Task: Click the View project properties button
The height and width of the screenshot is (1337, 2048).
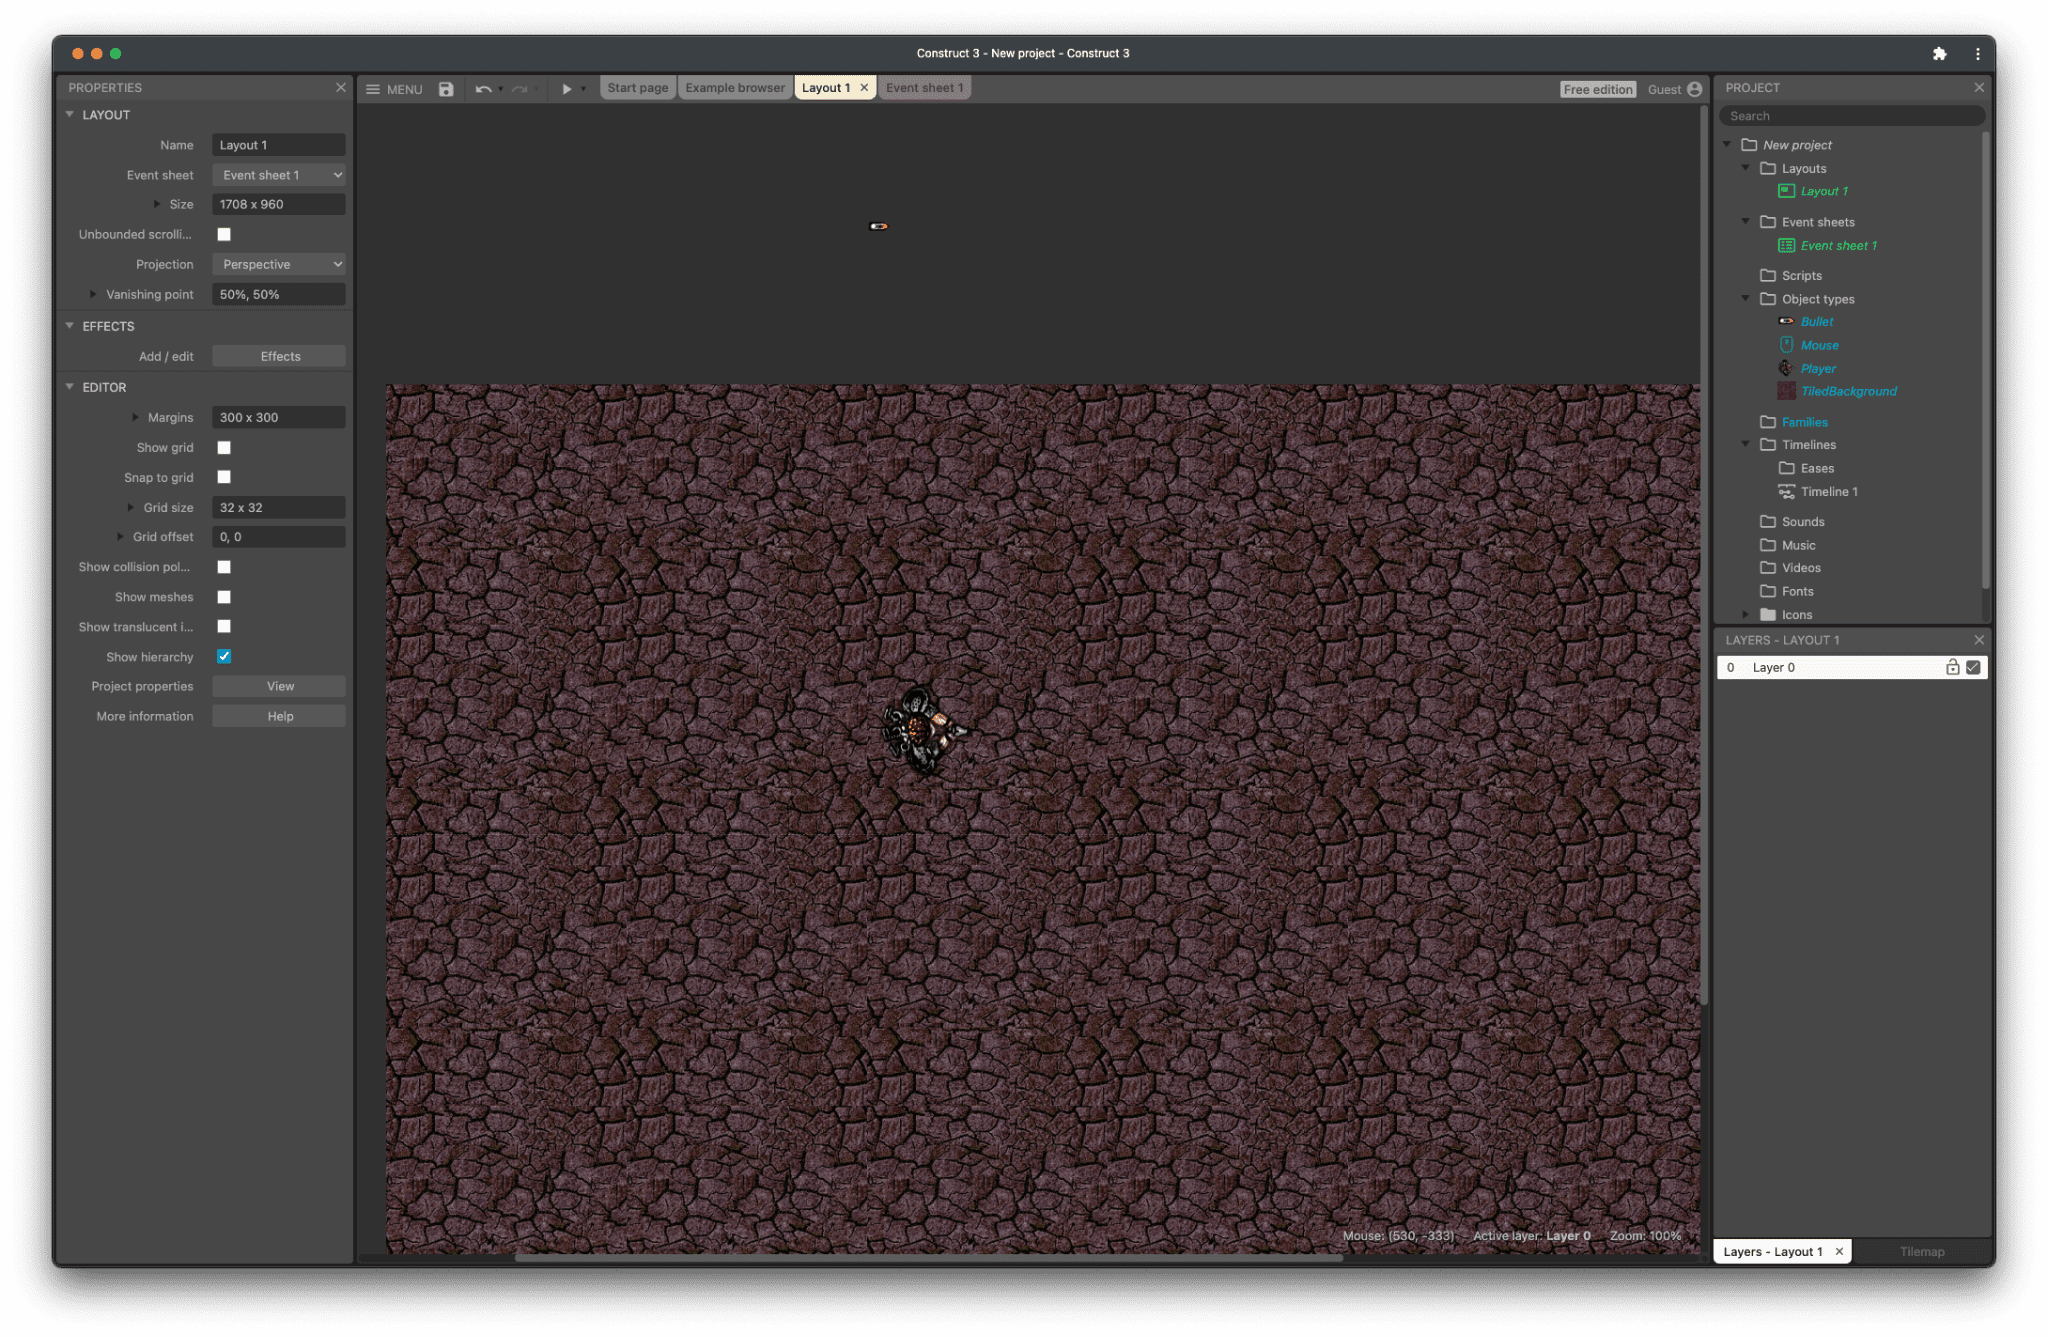Action: click(279, 686)
